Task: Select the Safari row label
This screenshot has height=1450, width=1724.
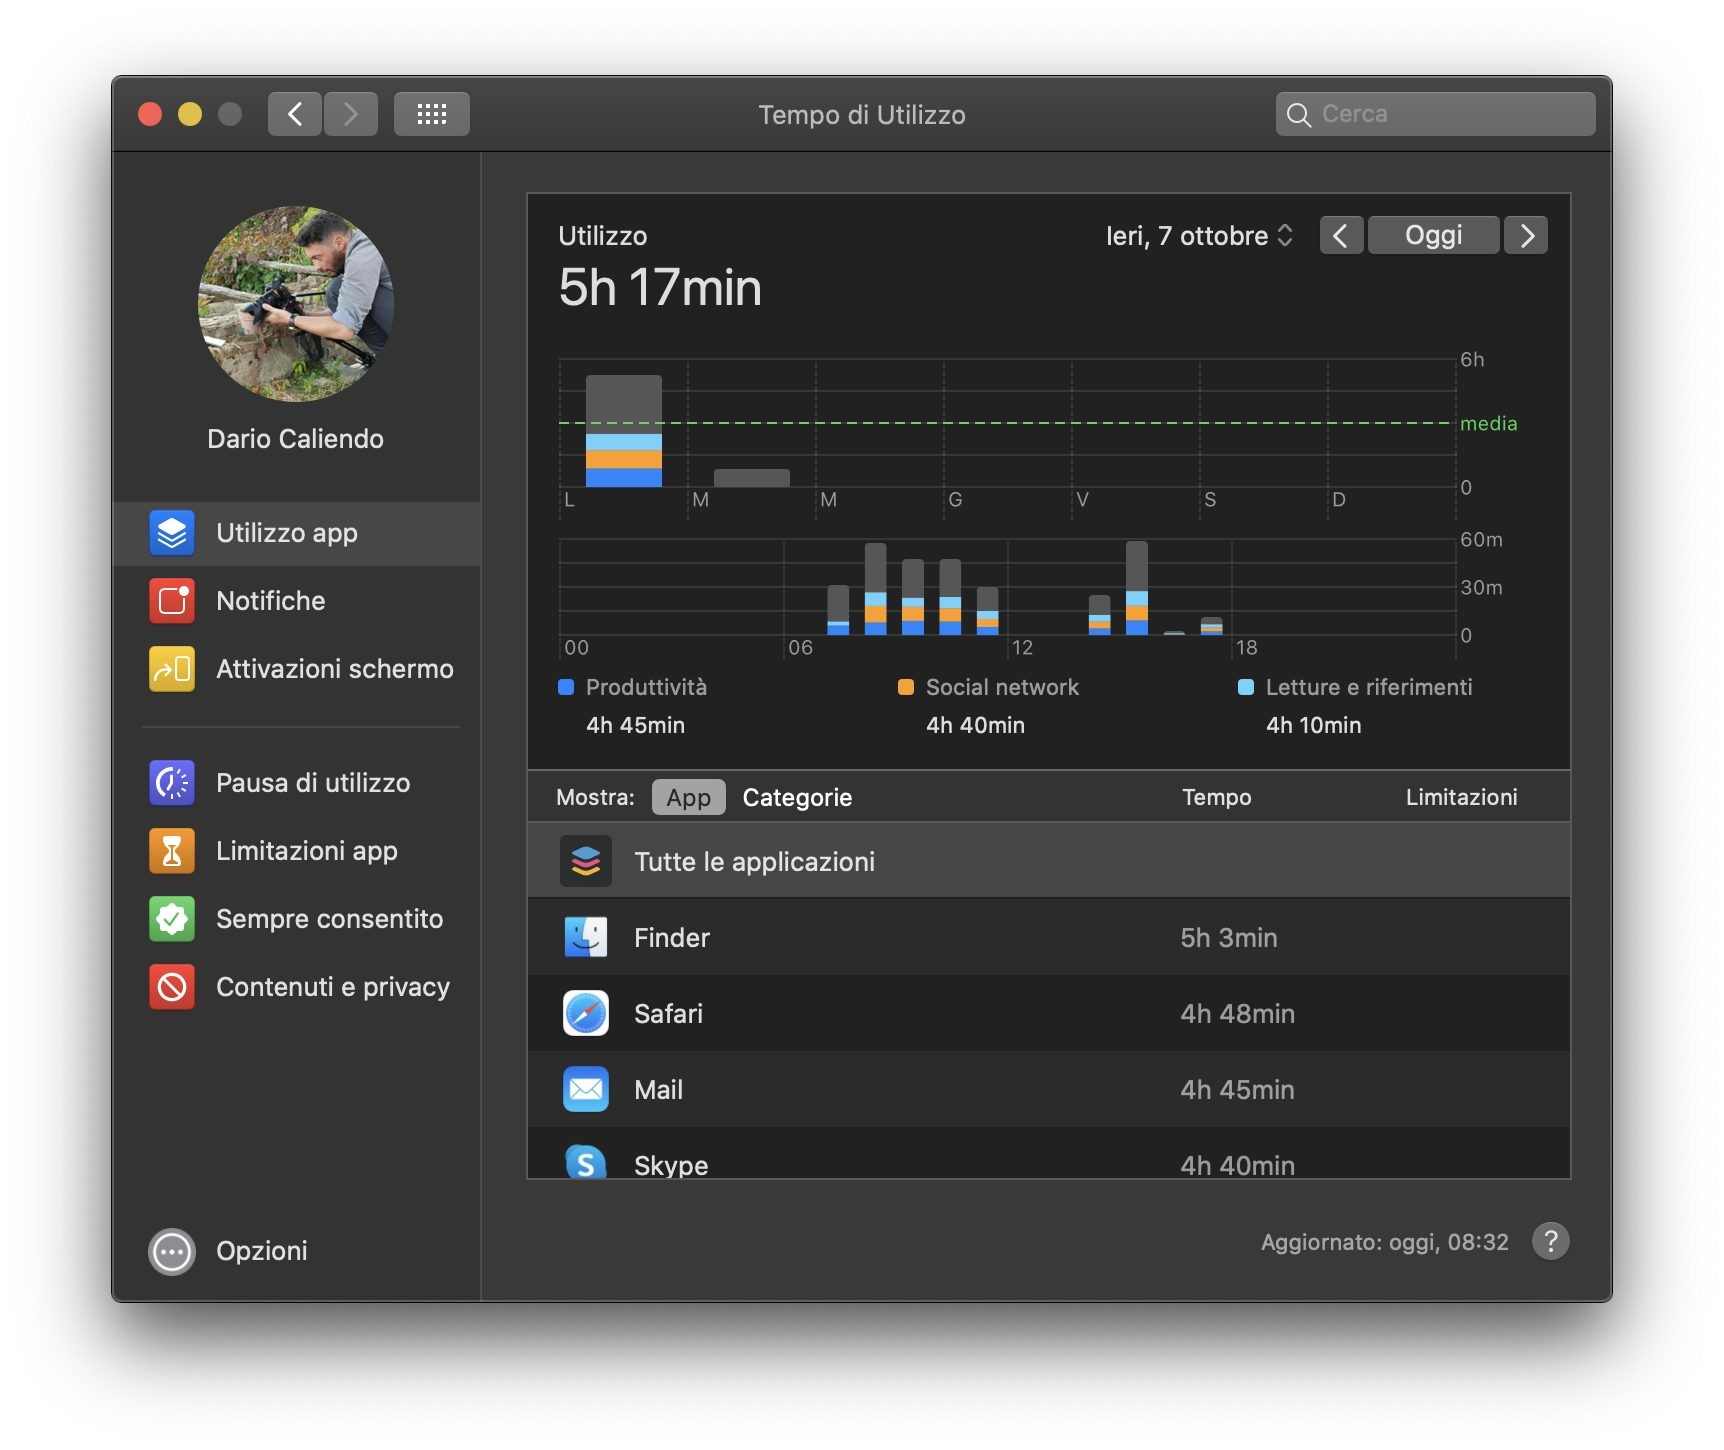Action: pyautogui.click(x=668, y=1014)
